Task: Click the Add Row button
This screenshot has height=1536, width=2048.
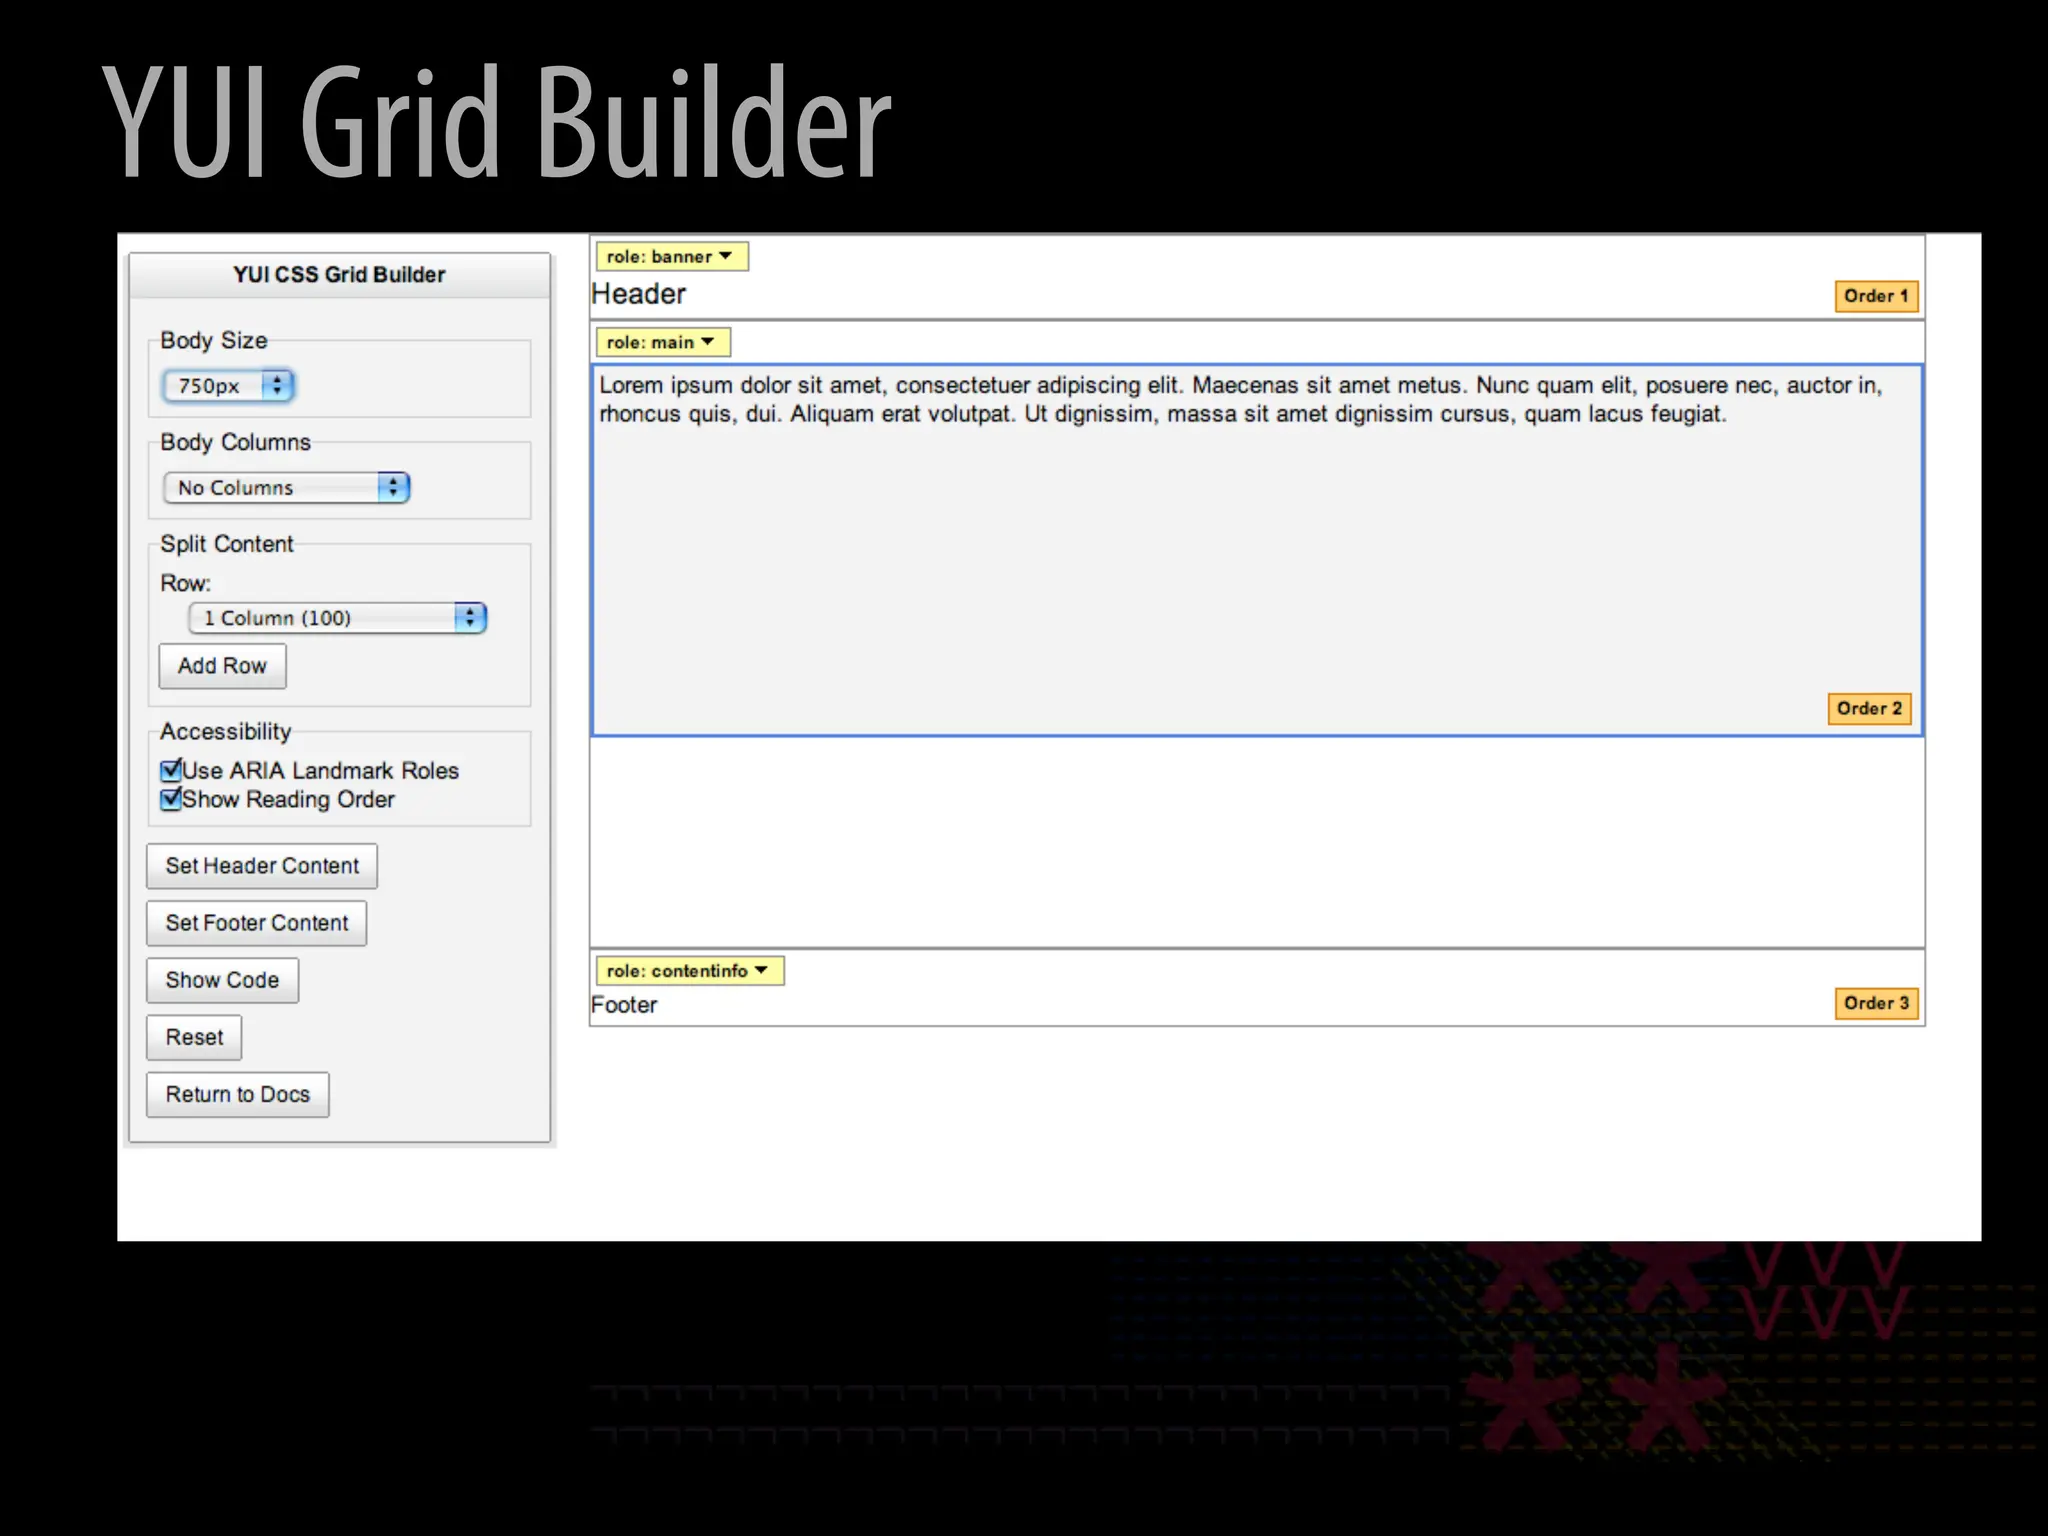Action: click(222, 666)
